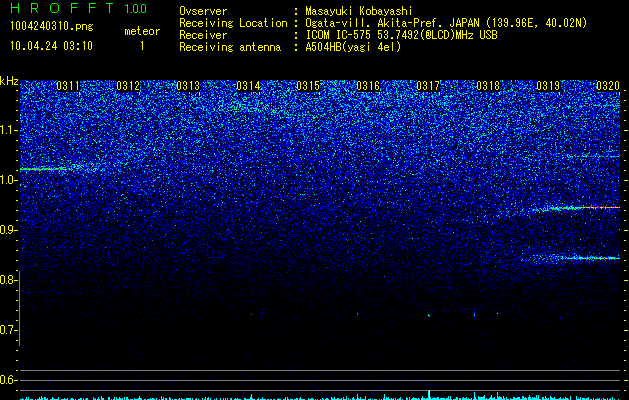Click the date stamp 10.04.24 03:10
Viewport: 629px width, 400px height.
coord(51,46)
